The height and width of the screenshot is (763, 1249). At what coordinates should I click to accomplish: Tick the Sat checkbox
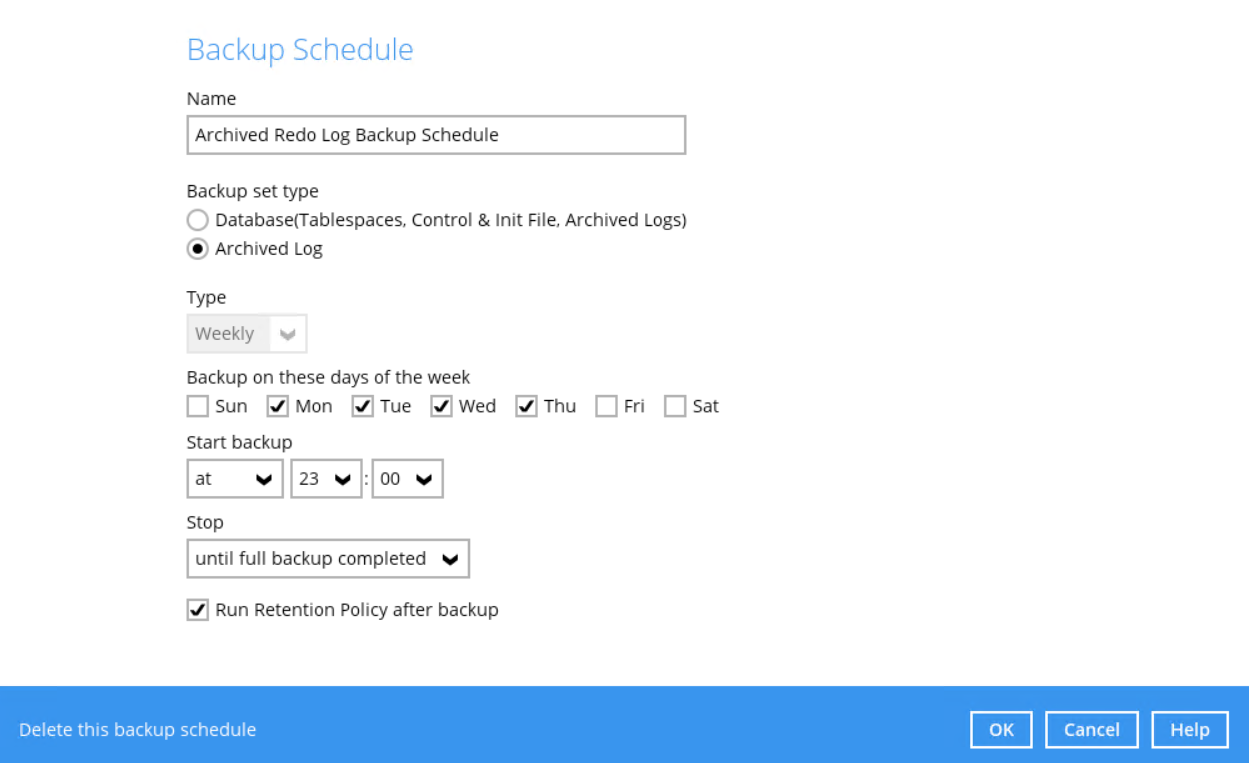(675, 407)
